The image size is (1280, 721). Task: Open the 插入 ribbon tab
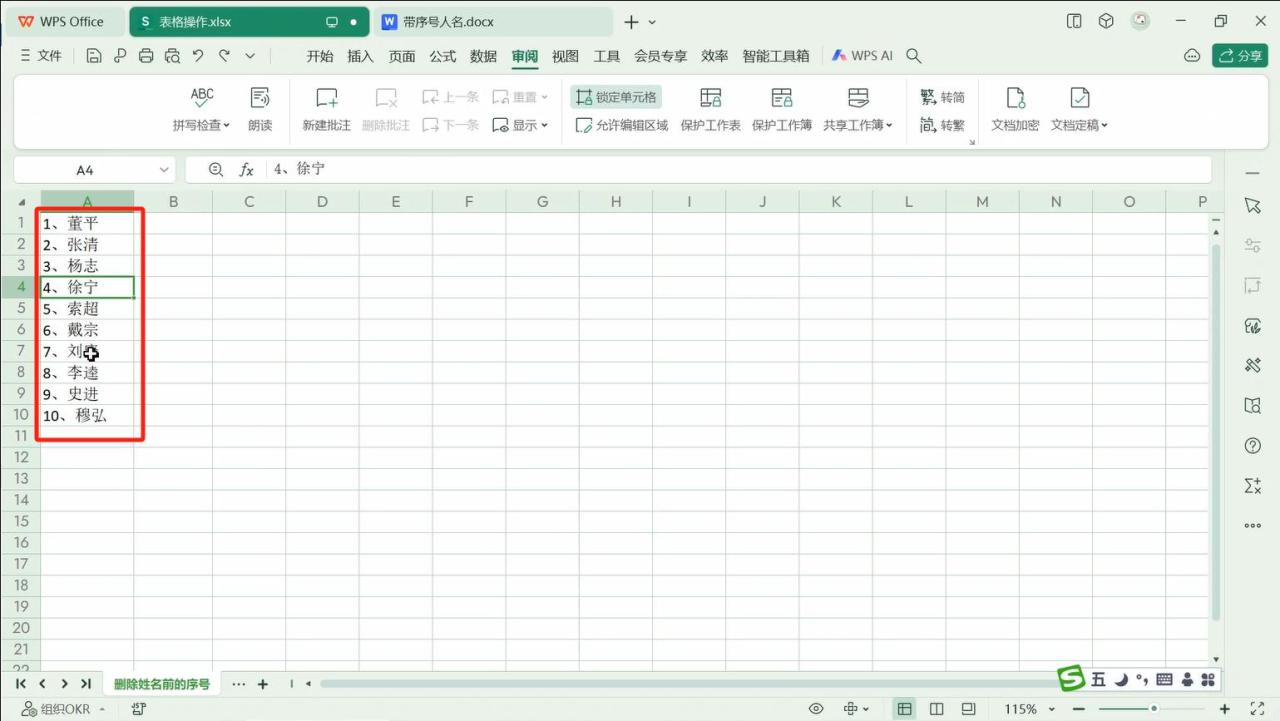click(360, 56)
